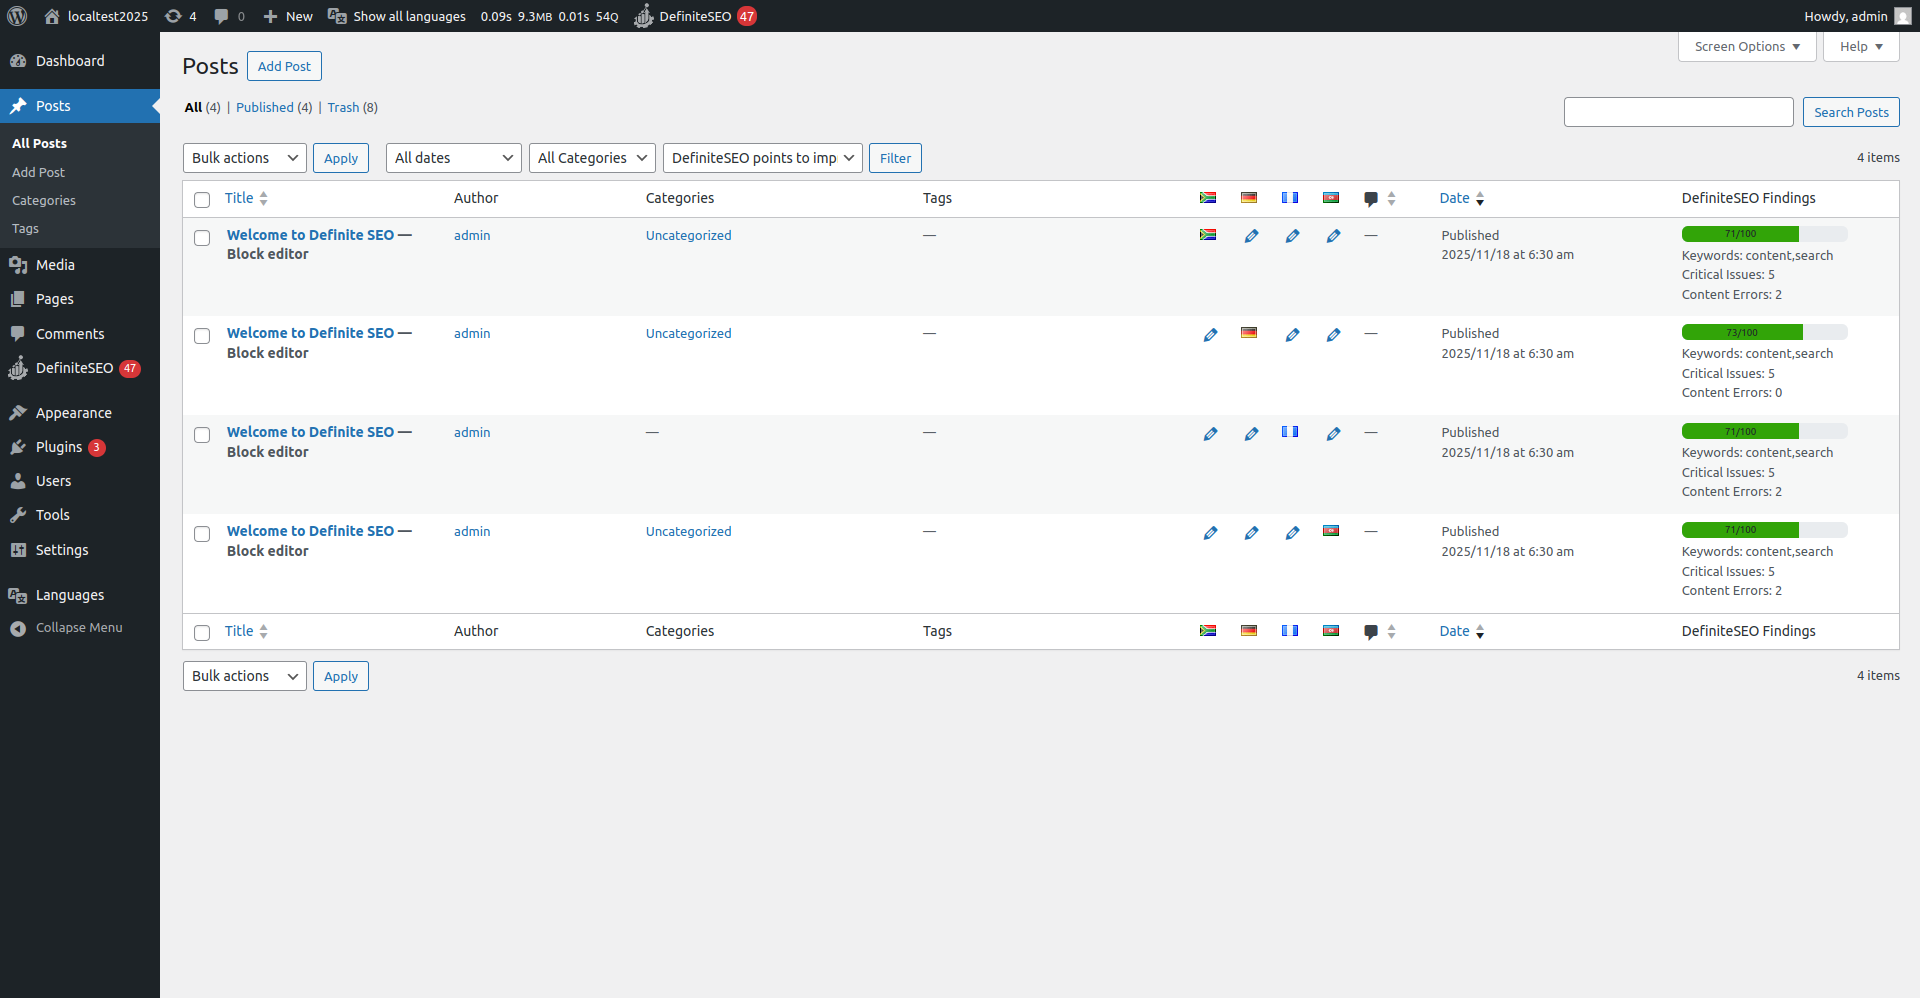The height and width of the screenshot is (998, 1920).
Task: Click the German flag translation on the second post
Action: tap(1248, 333)
